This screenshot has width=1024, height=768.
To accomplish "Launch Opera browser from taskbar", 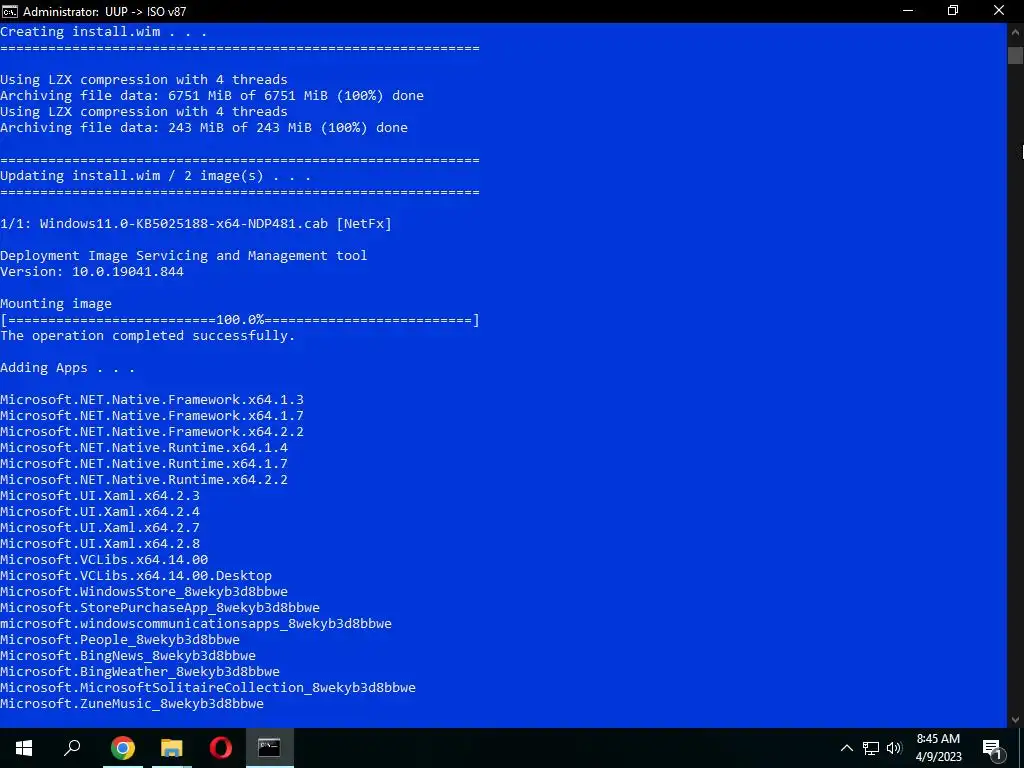I will (x=221, y=748).
